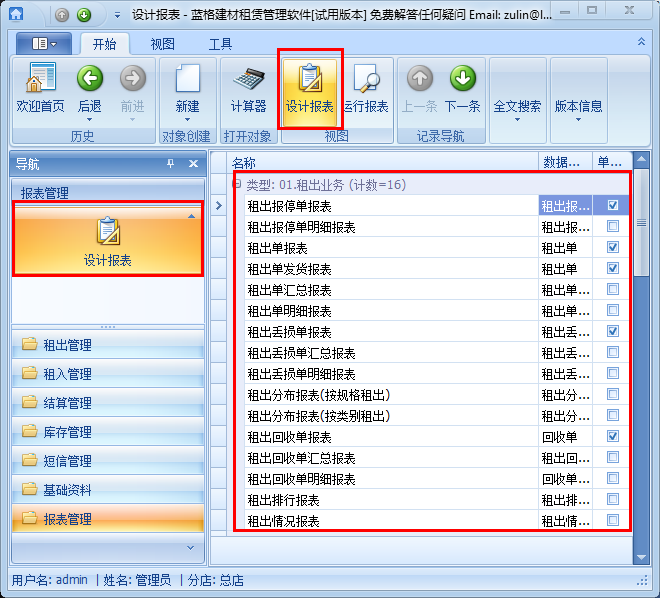660x598 pixels.
Task: Close the 导航 navigation panel
Action: point(193,164)
